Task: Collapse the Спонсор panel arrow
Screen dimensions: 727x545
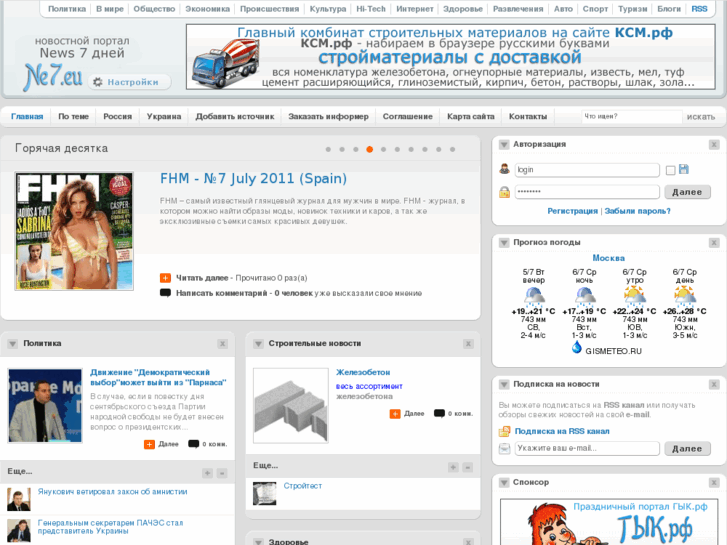Action: [x=504, y=483]
